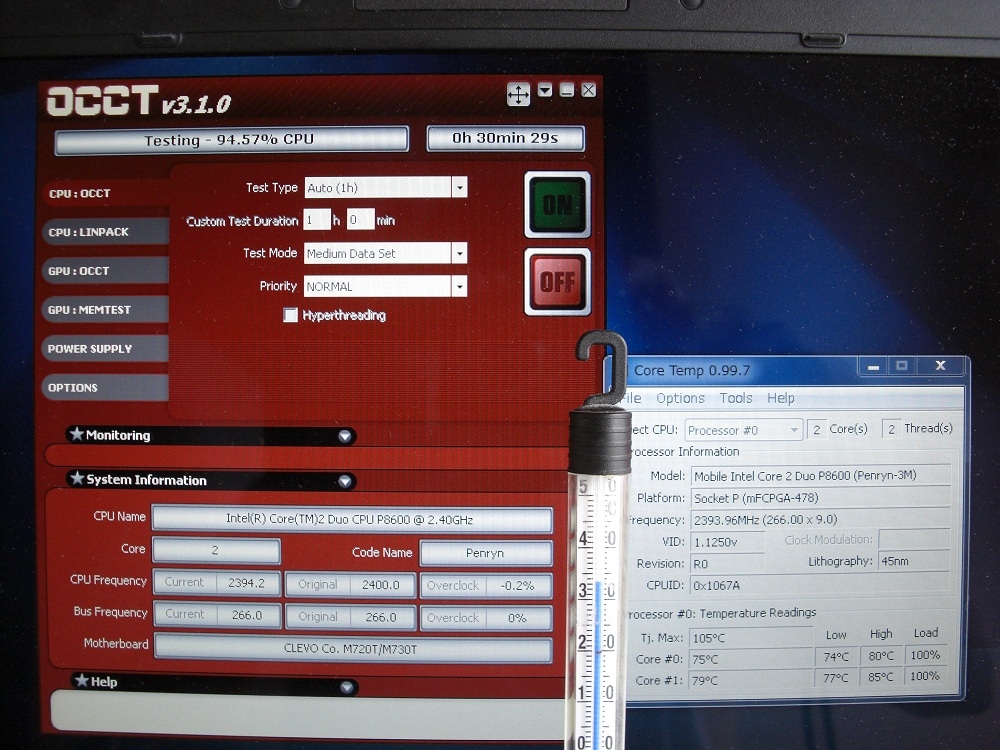Click the Lithography value 45nm
The width and height of the screenshot is (1000, 750).
(x=914, y=561)
